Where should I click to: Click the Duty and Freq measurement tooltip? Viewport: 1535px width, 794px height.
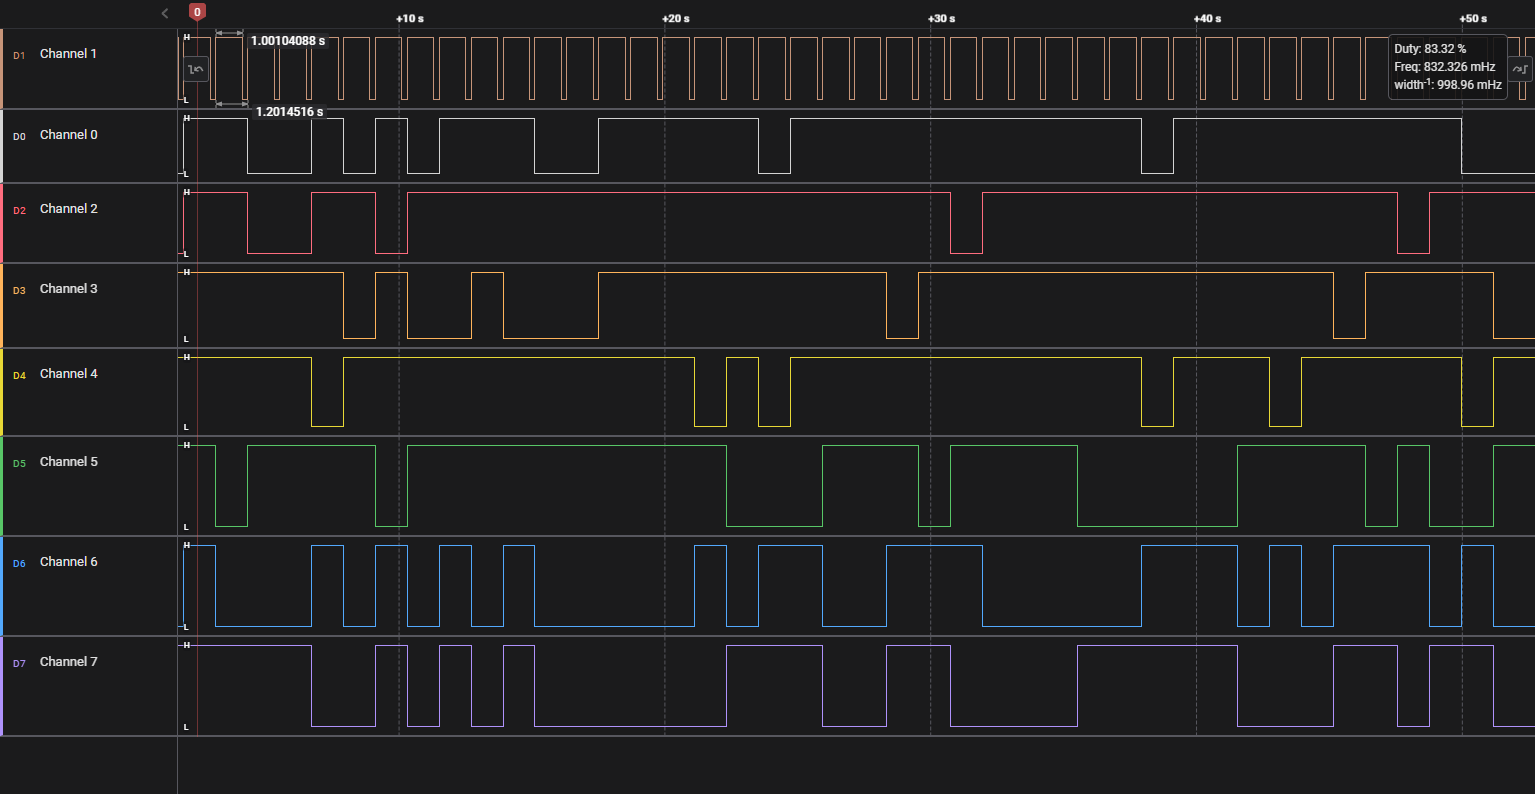1447,67
